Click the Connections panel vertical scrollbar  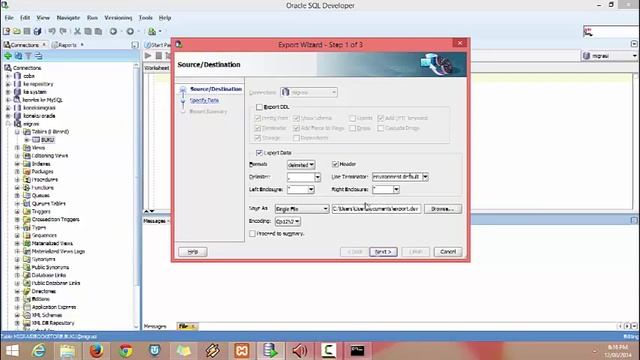[136, 196]
